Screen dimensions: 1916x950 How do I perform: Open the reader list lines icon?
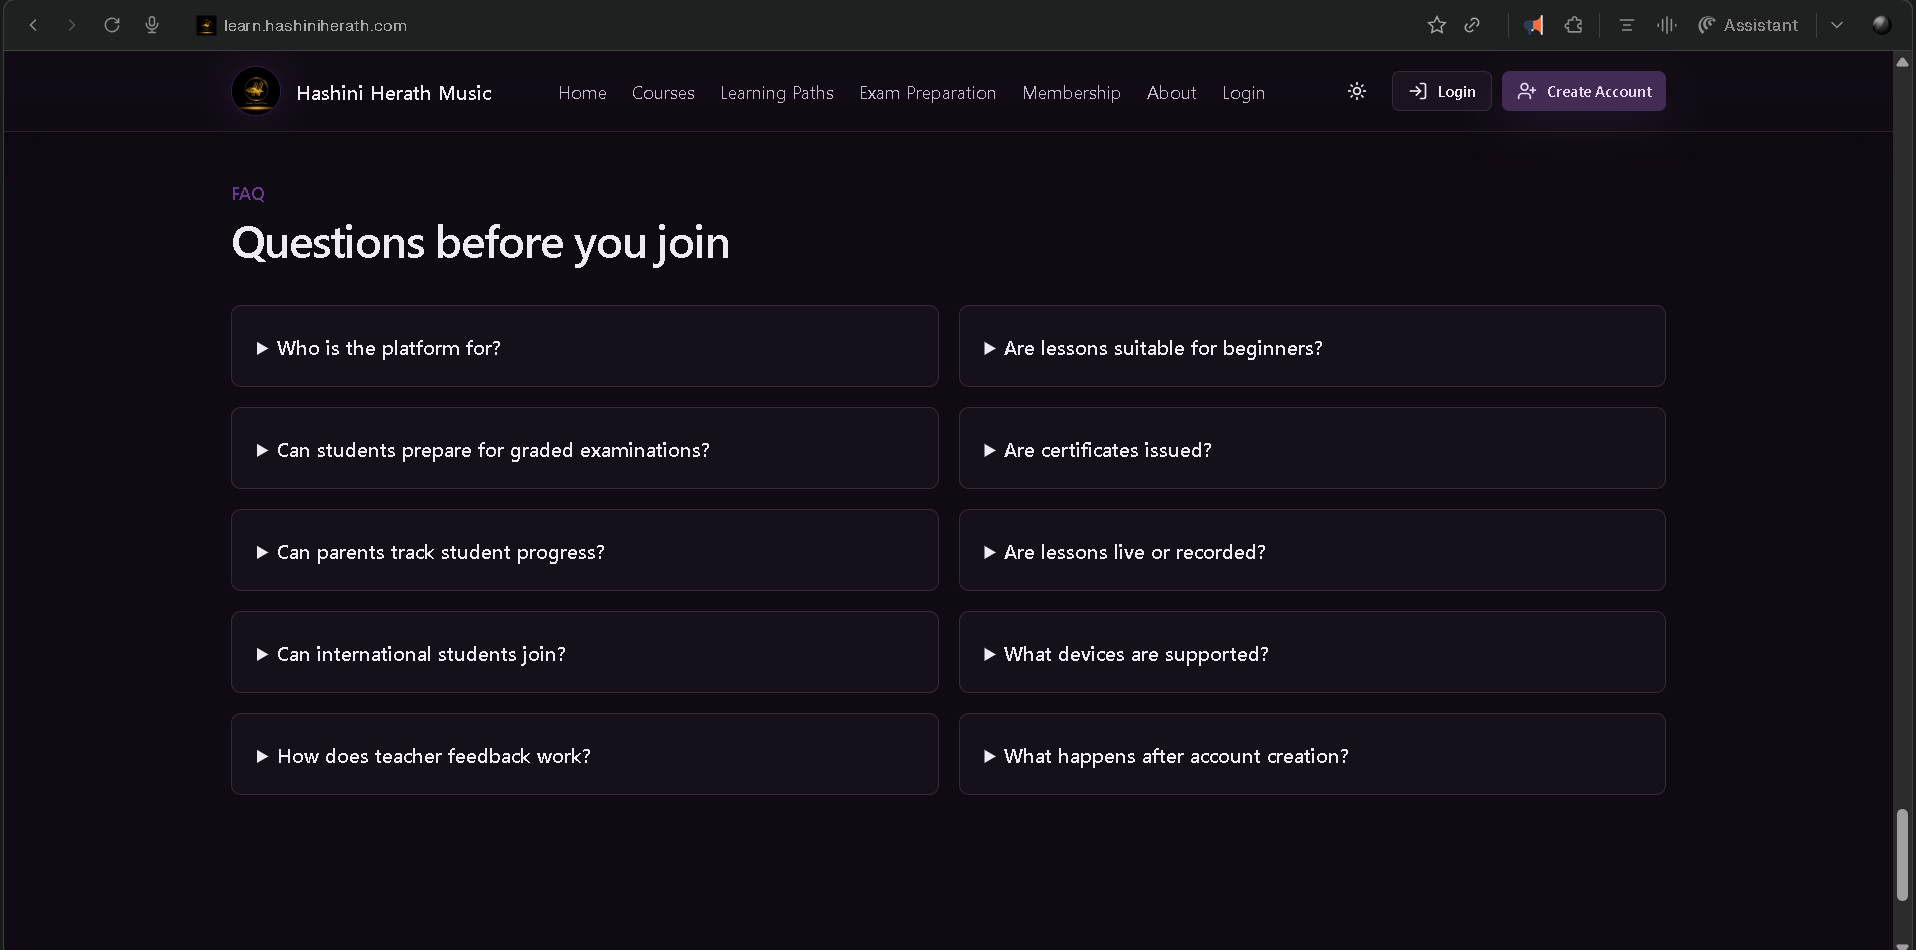[1626, 25]
